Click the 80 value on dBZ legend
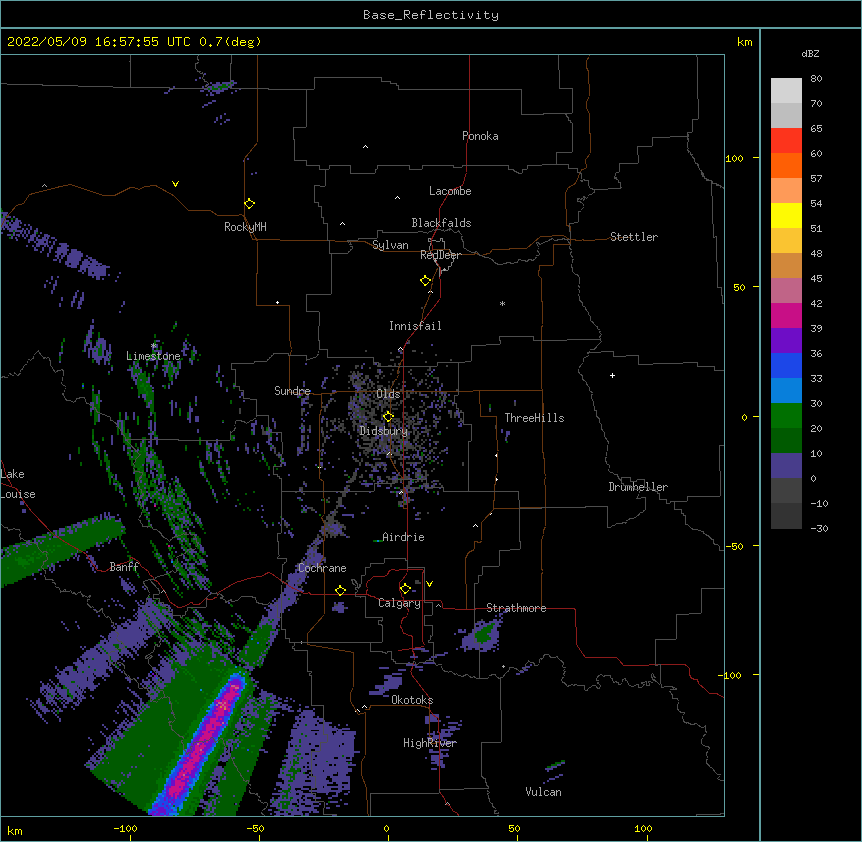 coord(816,79)
